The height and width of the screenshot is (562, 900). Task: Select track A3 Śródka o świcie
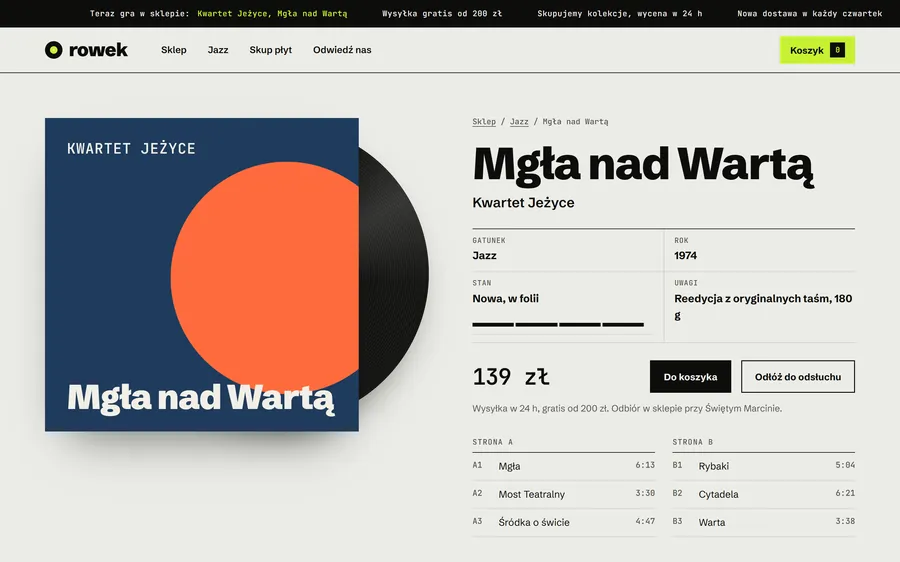(564, 522)
